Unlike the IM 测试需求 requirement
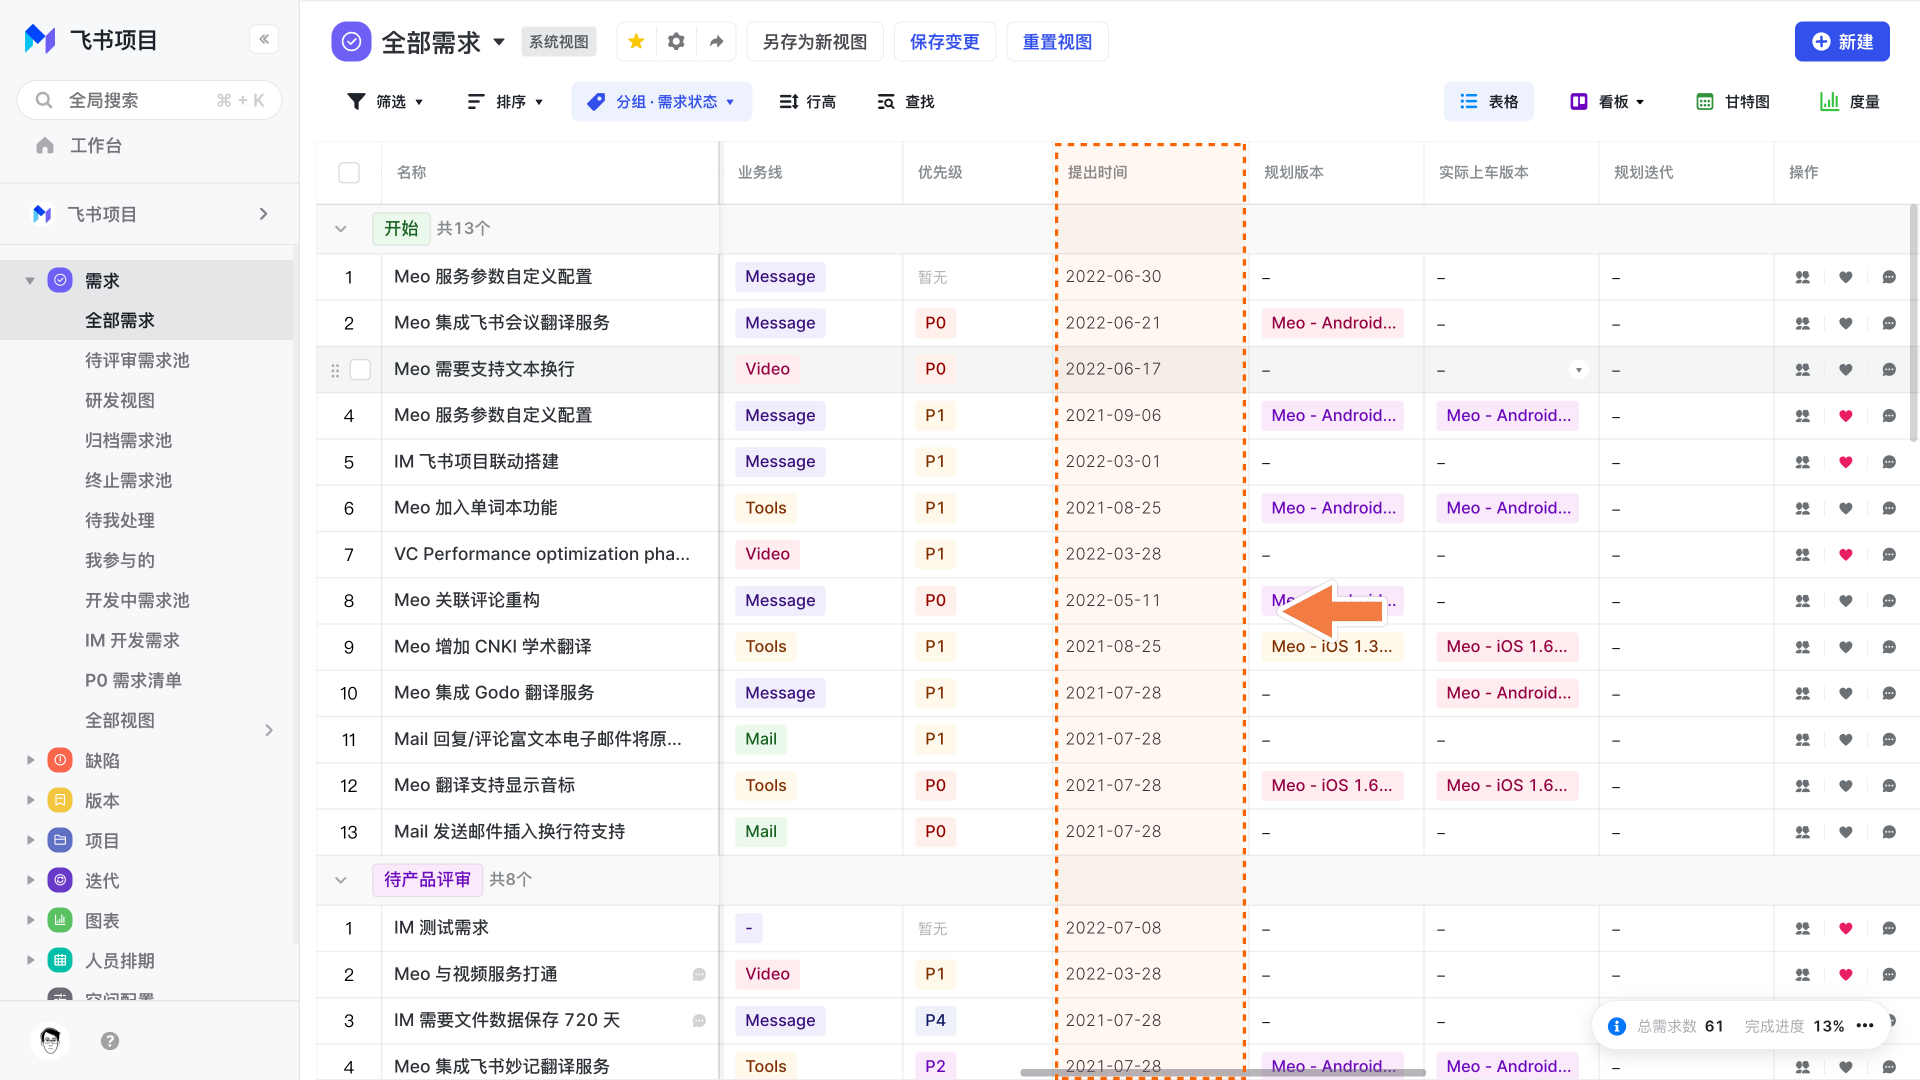This screenshot has height=1080, width=1920. point(1846,928)
